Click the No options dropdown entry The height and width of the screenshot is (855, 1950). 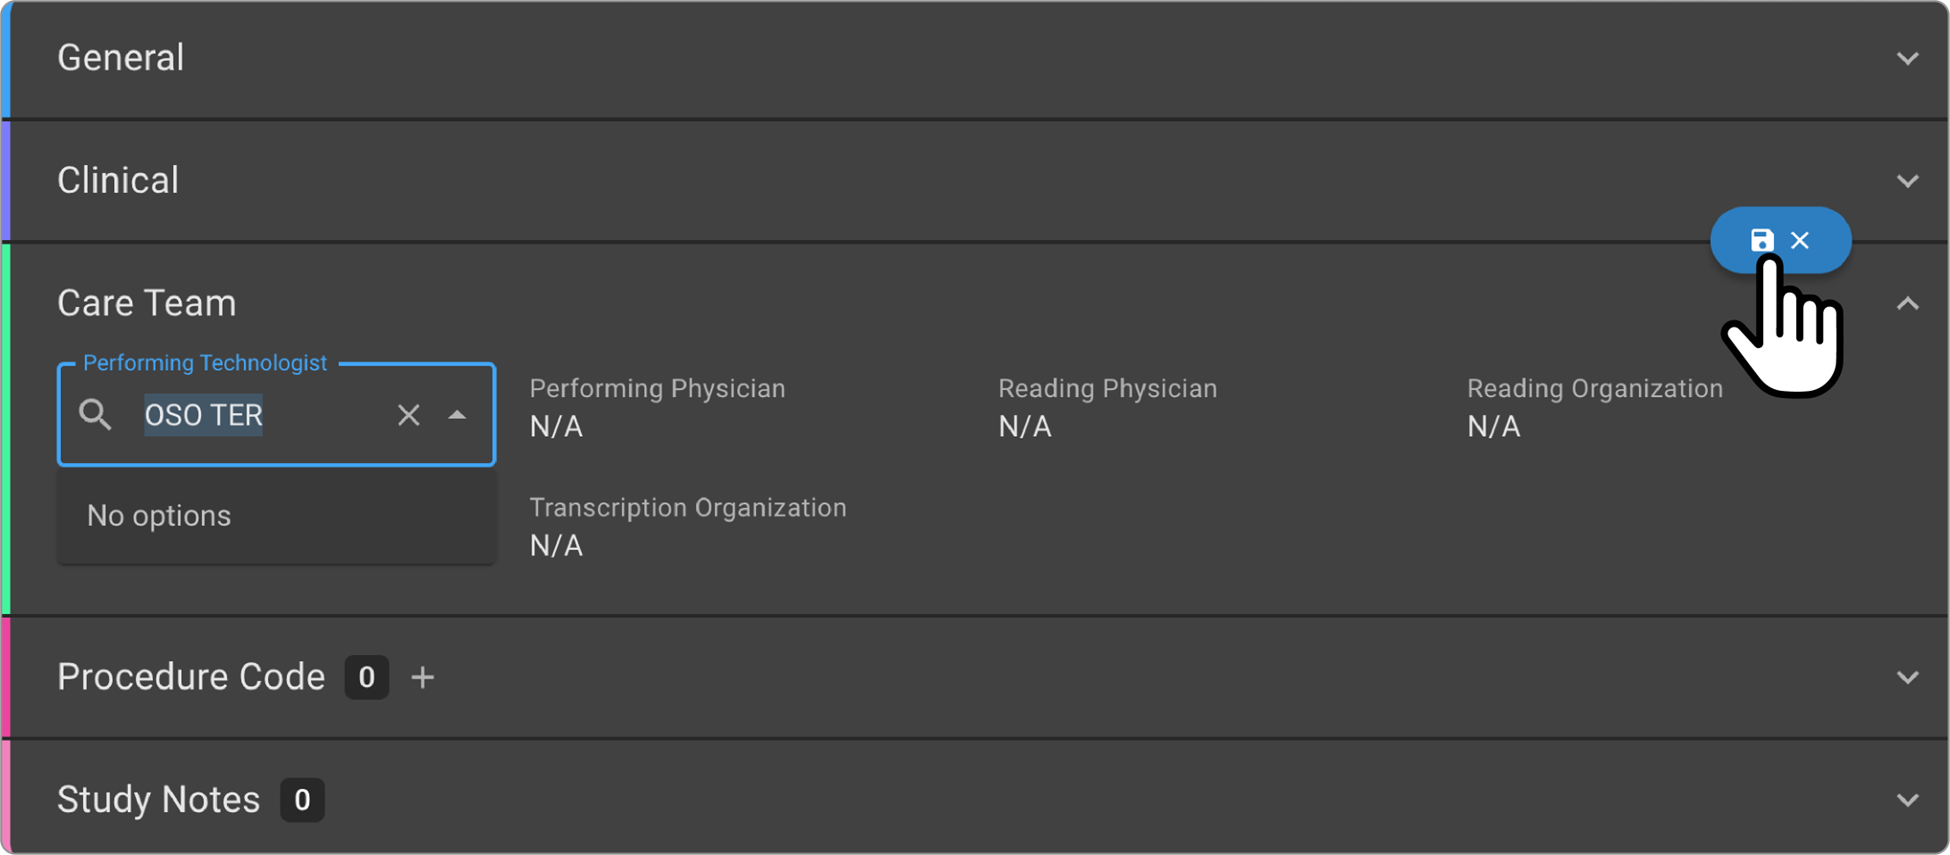[159, 516]
